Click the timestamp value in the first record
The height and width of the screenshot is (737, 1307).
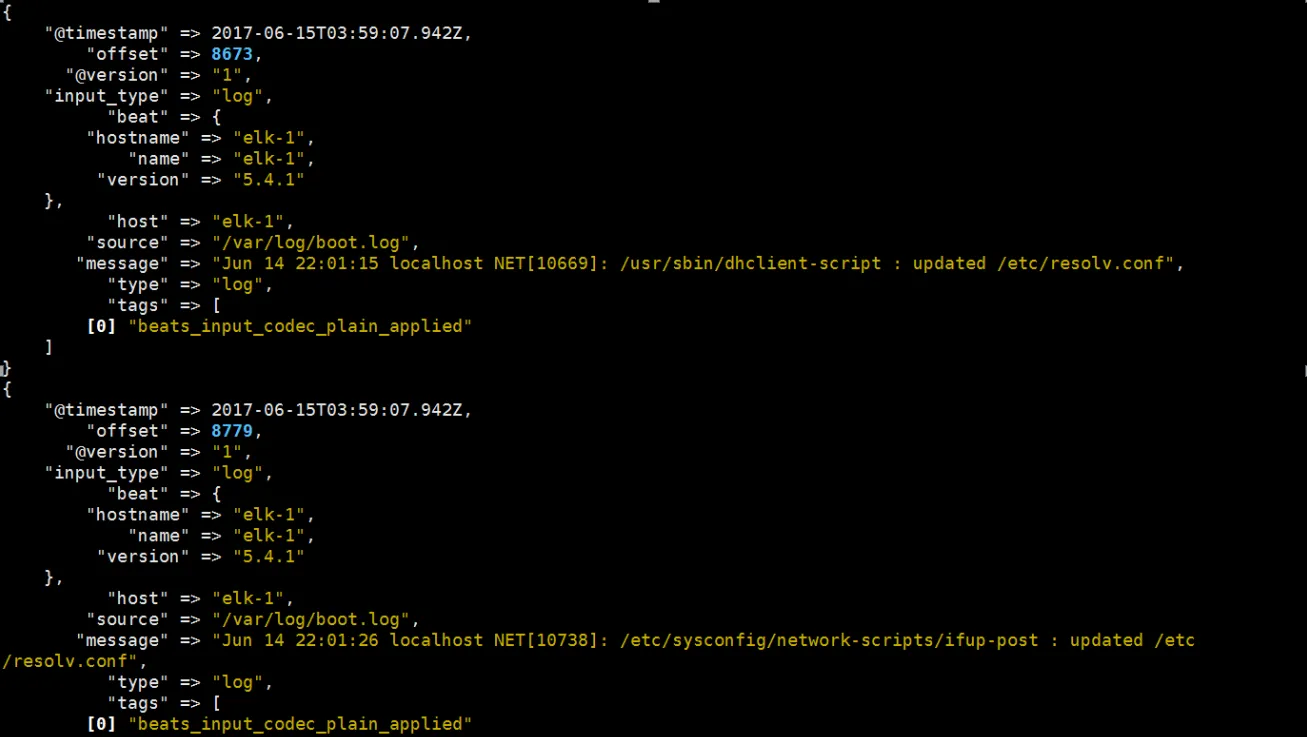pos(339,33)
